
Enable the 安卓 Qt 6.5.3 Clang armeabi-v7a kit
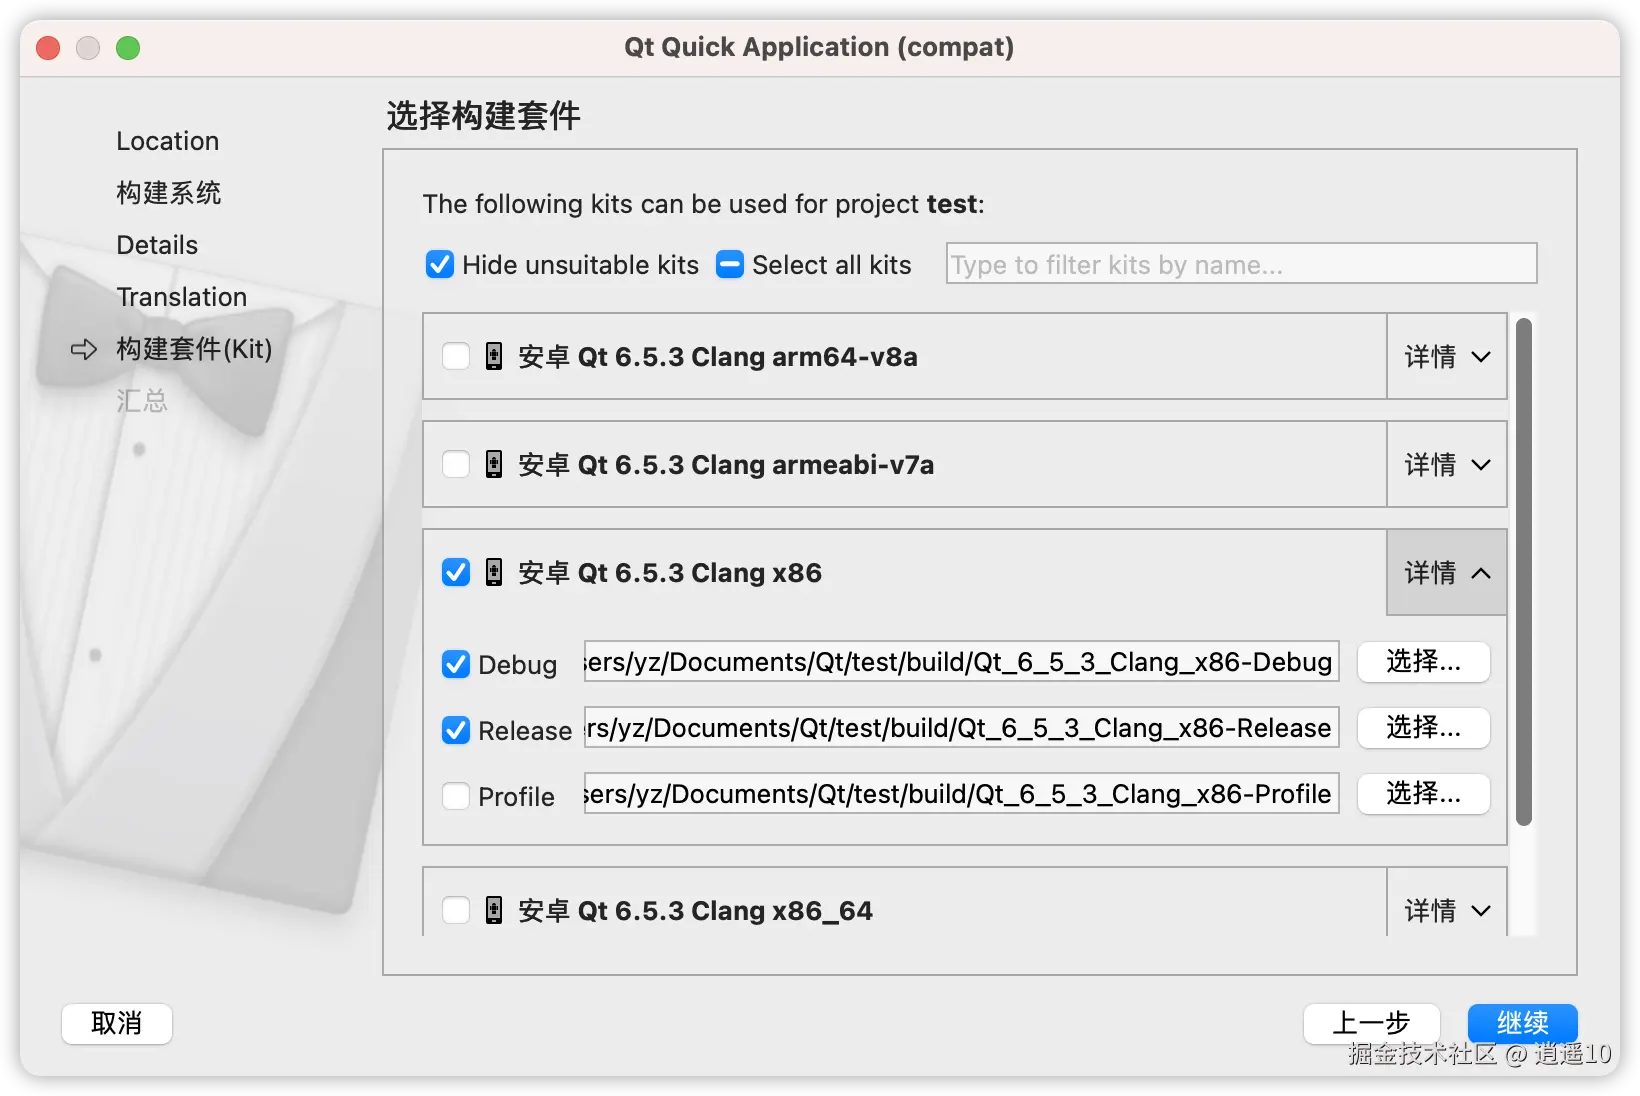point(456,465)
